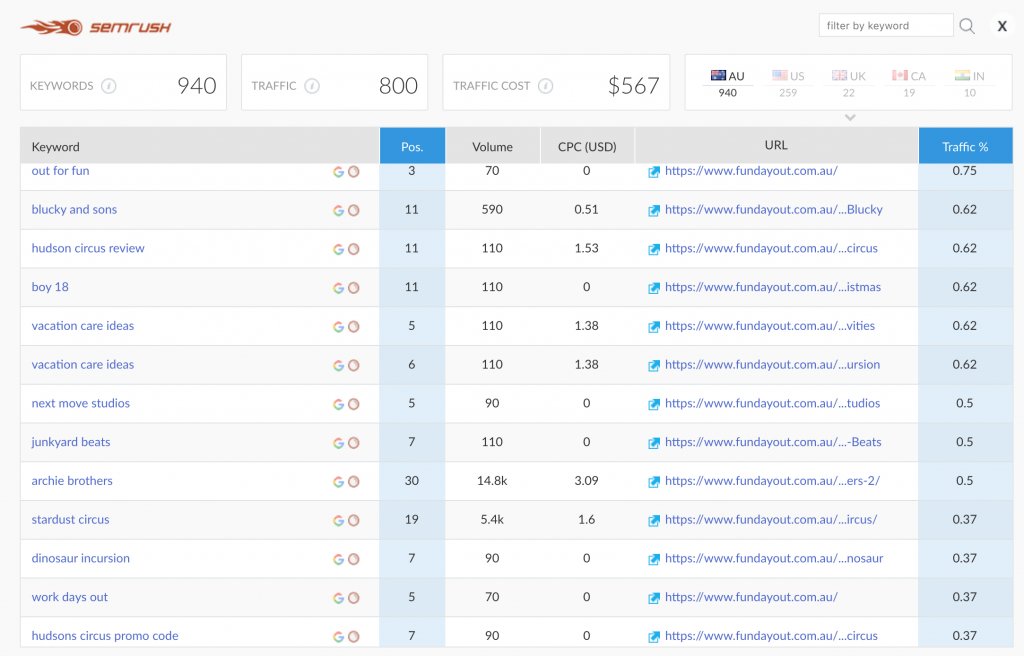Switch to the UK country tab
This screenshot has height=656, width=1024.
[x=848, y=83]
